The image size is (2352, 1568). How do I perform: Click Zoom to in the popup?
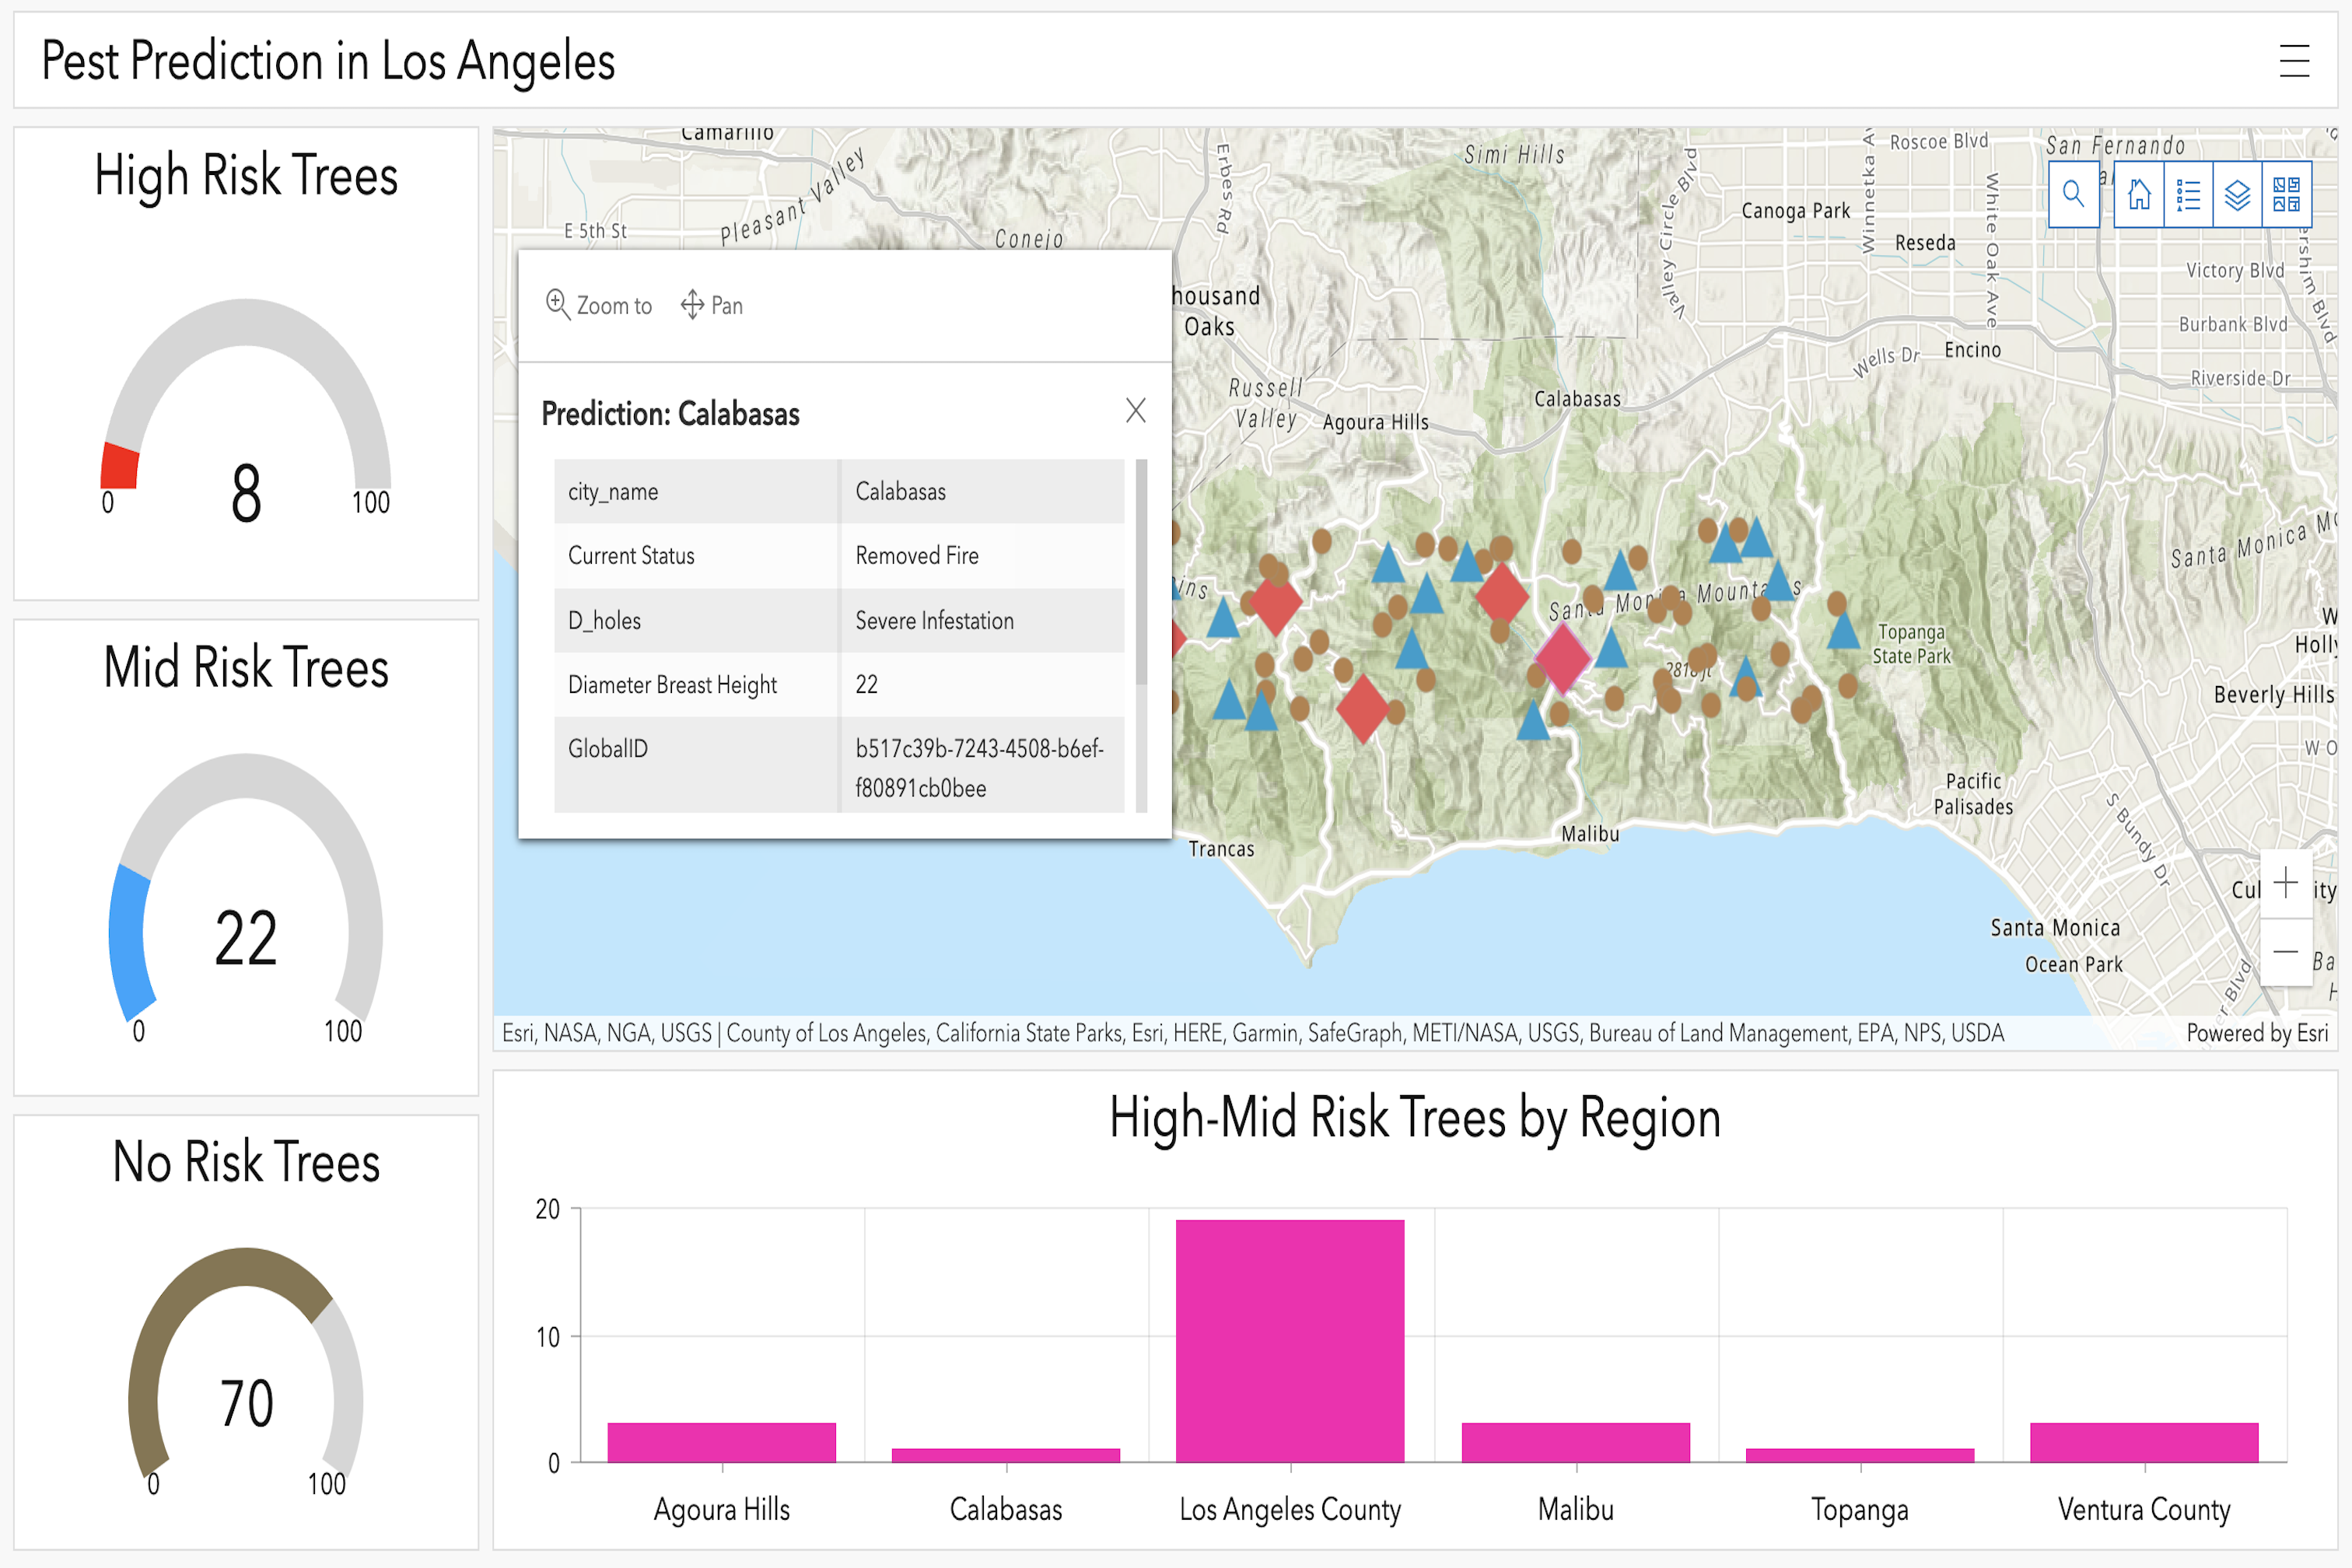tap(599, 305)
